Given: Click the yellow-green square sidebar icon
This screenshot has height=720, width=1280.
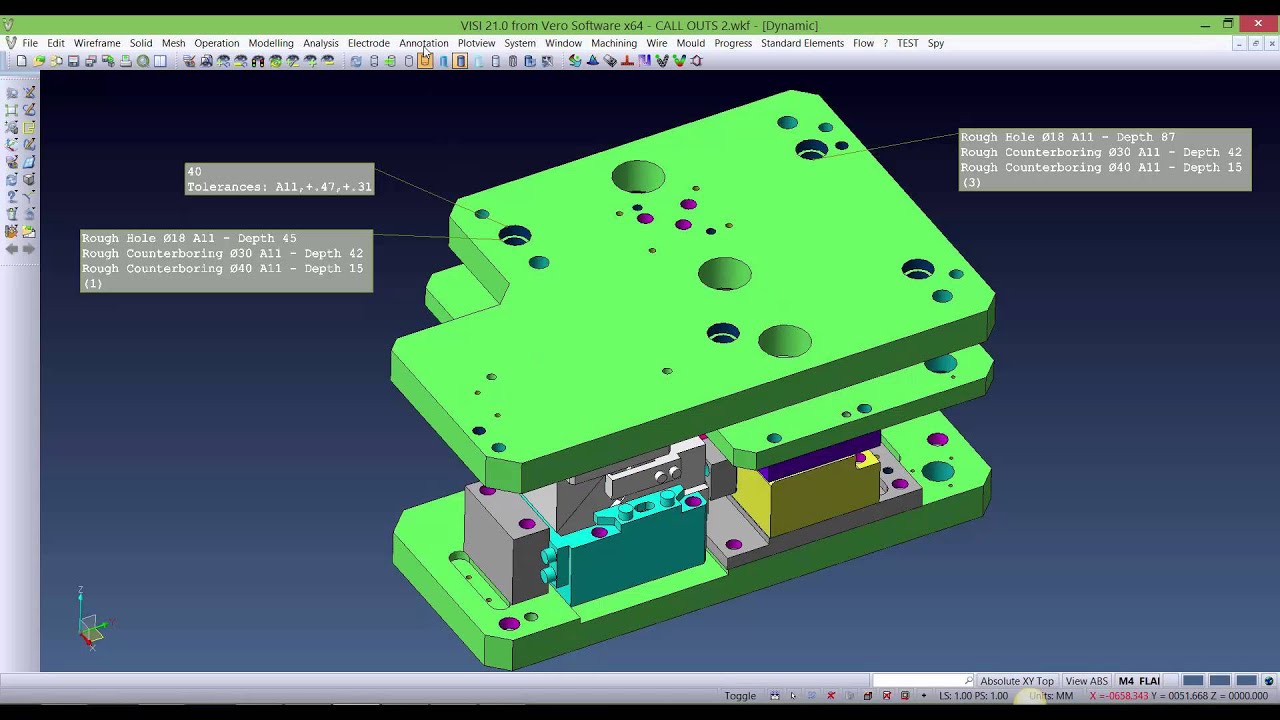Looking at the screenshot, I should (29, 127).
